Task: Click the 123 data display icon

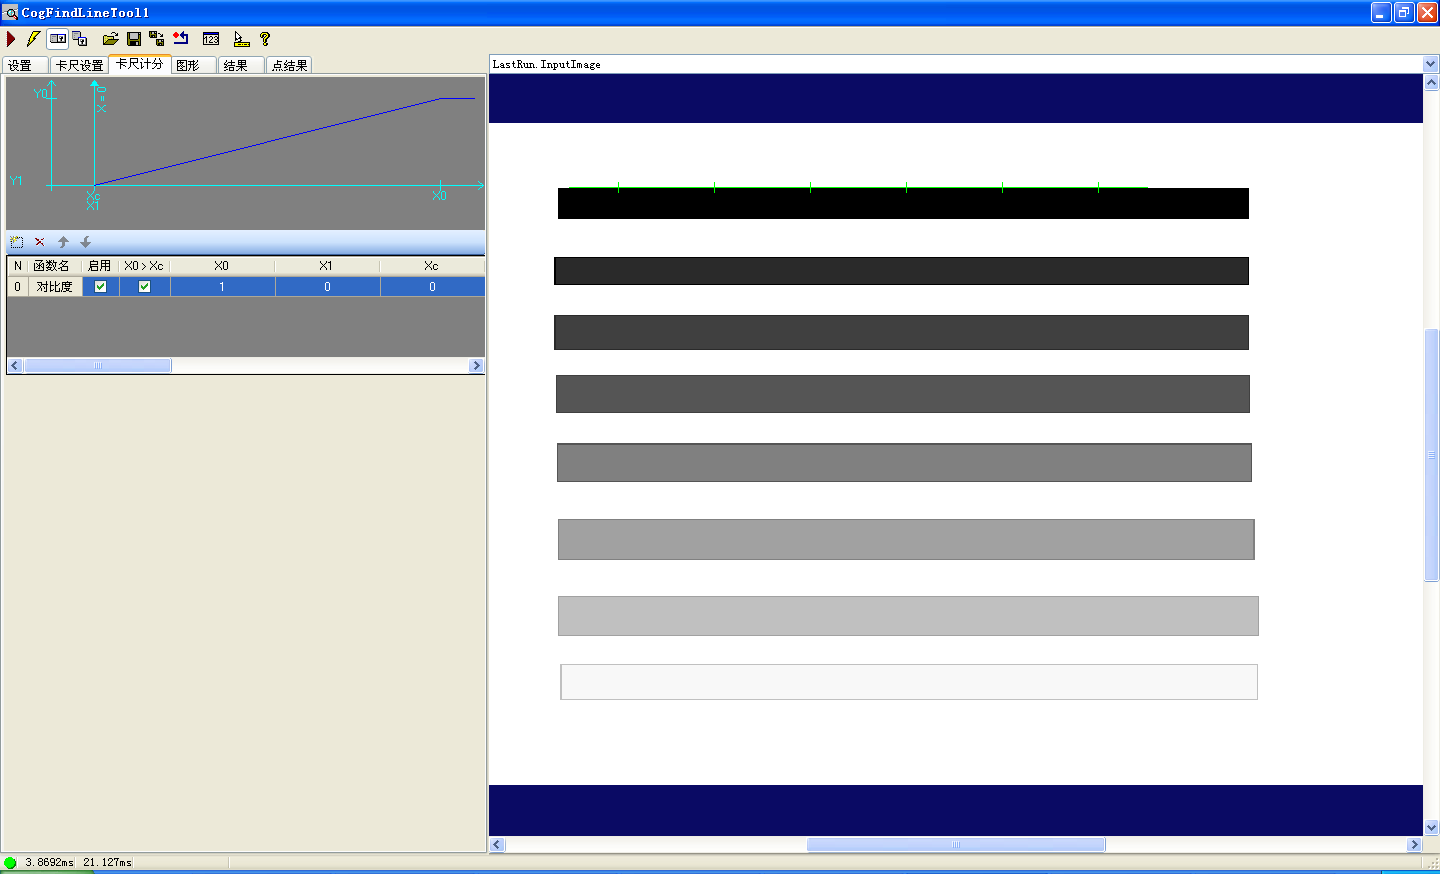Action: (x=211, y=39)
